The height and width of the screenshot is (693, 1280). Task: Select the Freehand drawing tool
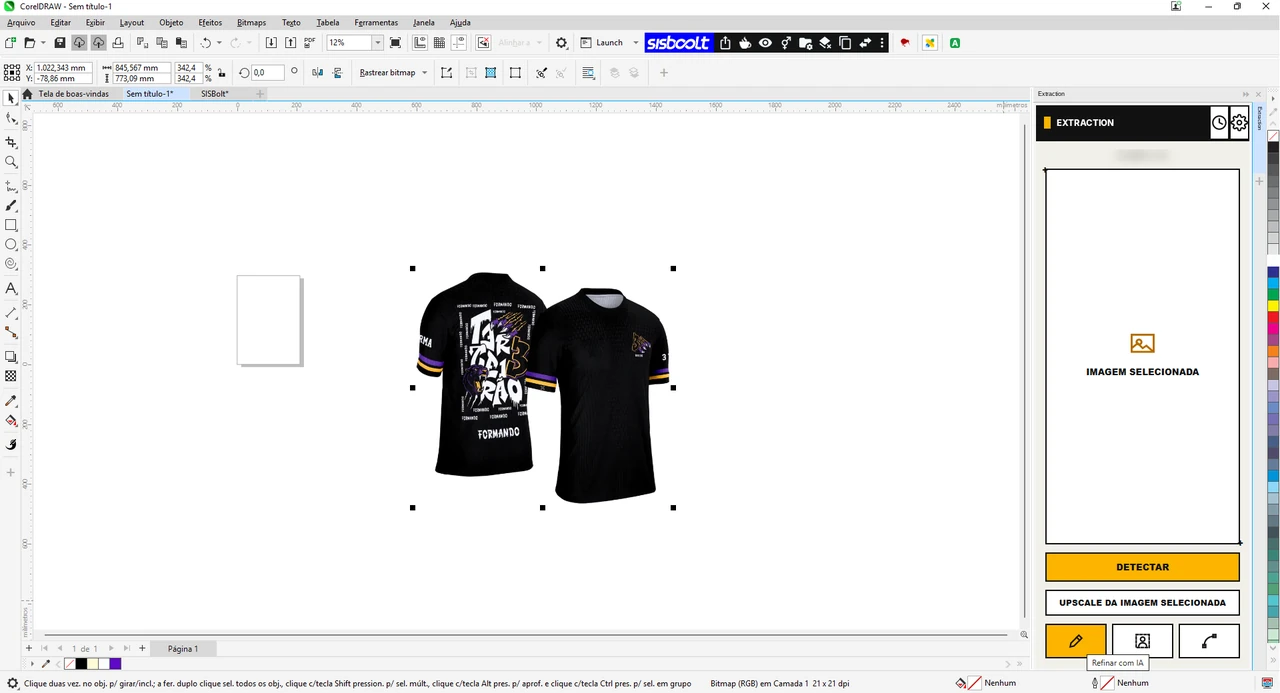(11, 186)
